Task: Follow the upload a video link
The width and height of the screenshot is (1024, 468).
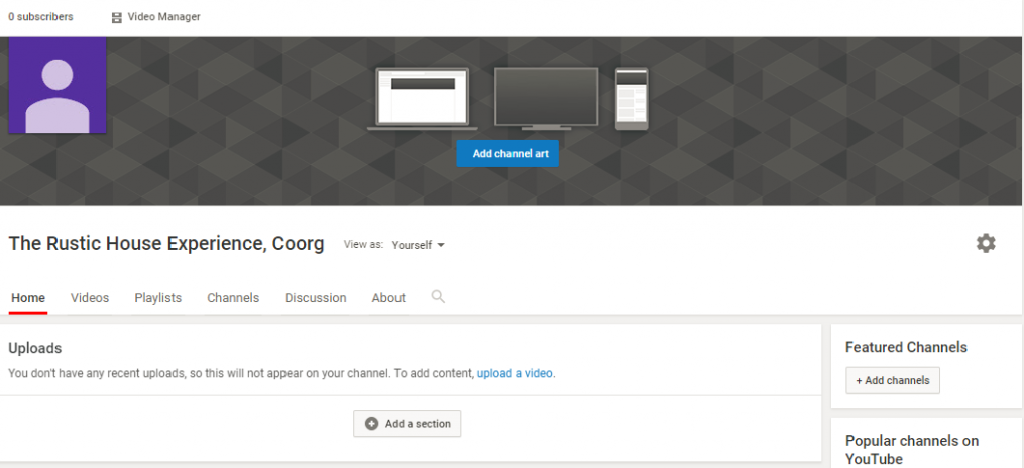Action: point(515,373)
